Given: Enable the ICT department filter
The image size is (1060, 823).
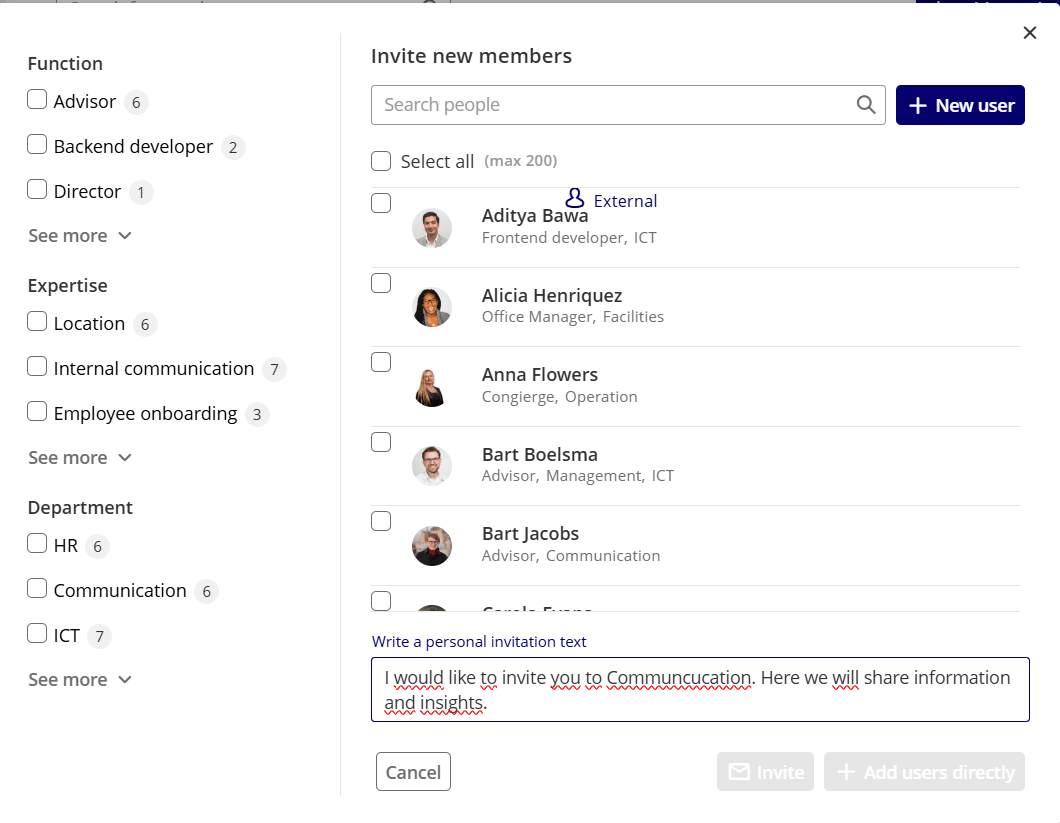Looking at the screenshot, I should coord(37,634).
